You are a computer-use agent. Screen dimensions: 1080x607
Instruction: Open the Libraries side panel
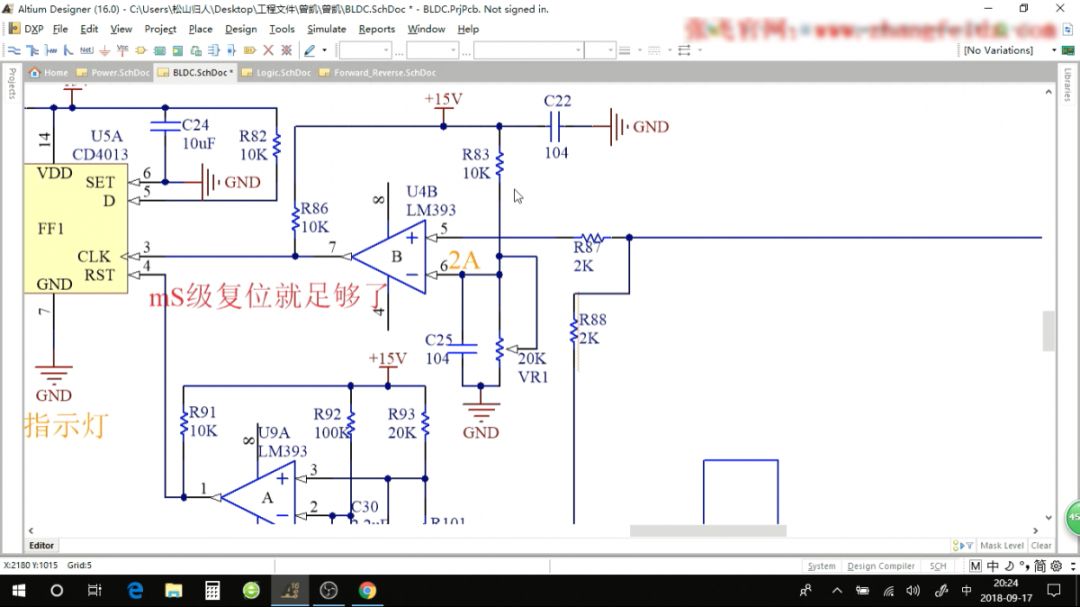coord(1067,84)
